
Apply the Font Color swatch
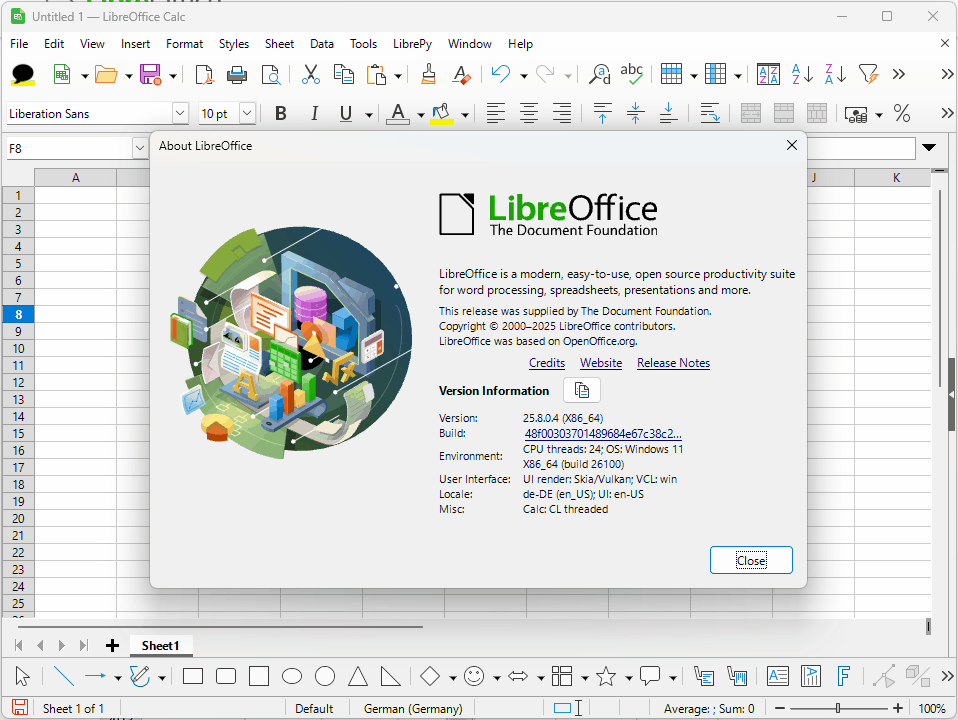398,114
